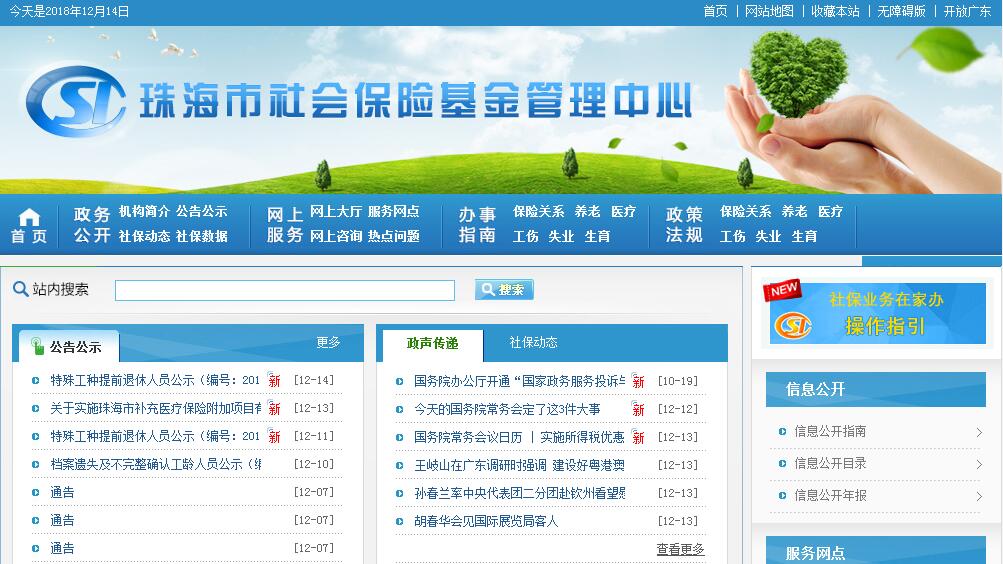
Task: Open 网站地图 in the top bar
Action: coord(769,11)
